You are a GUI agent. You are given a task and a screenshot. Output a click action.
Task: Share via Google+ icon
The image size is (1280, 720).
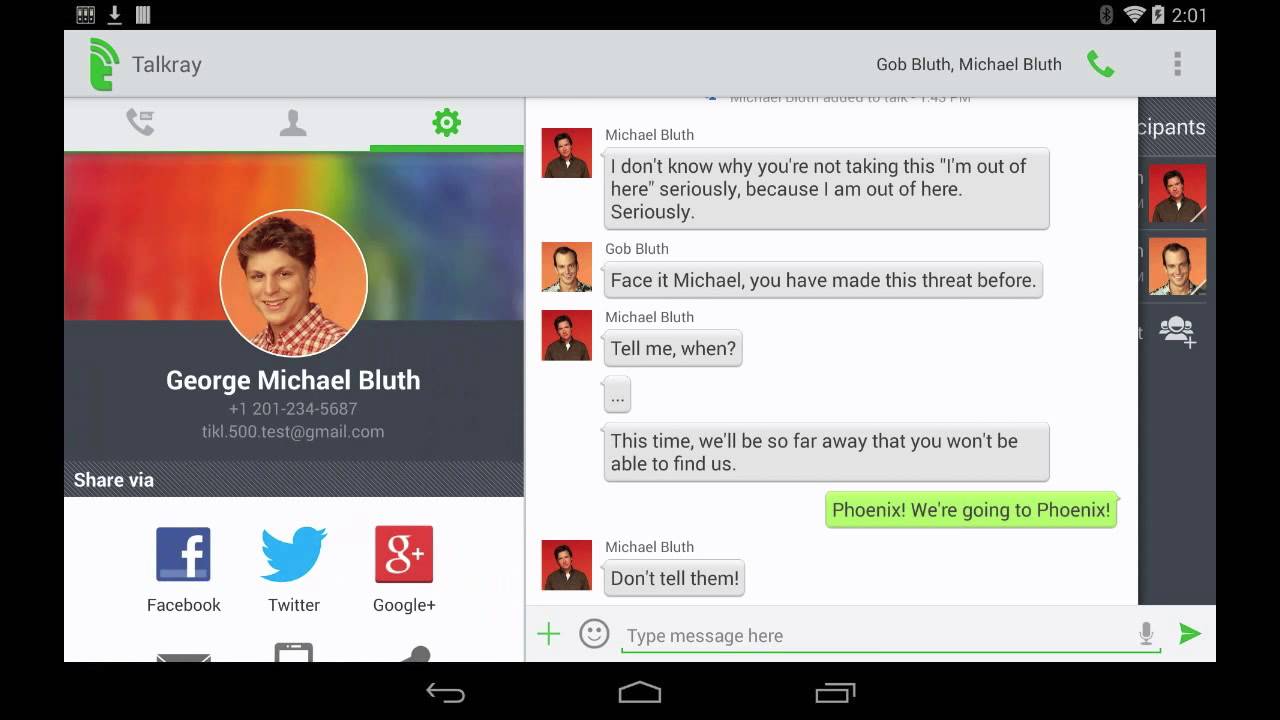click(x=404, y=554)
